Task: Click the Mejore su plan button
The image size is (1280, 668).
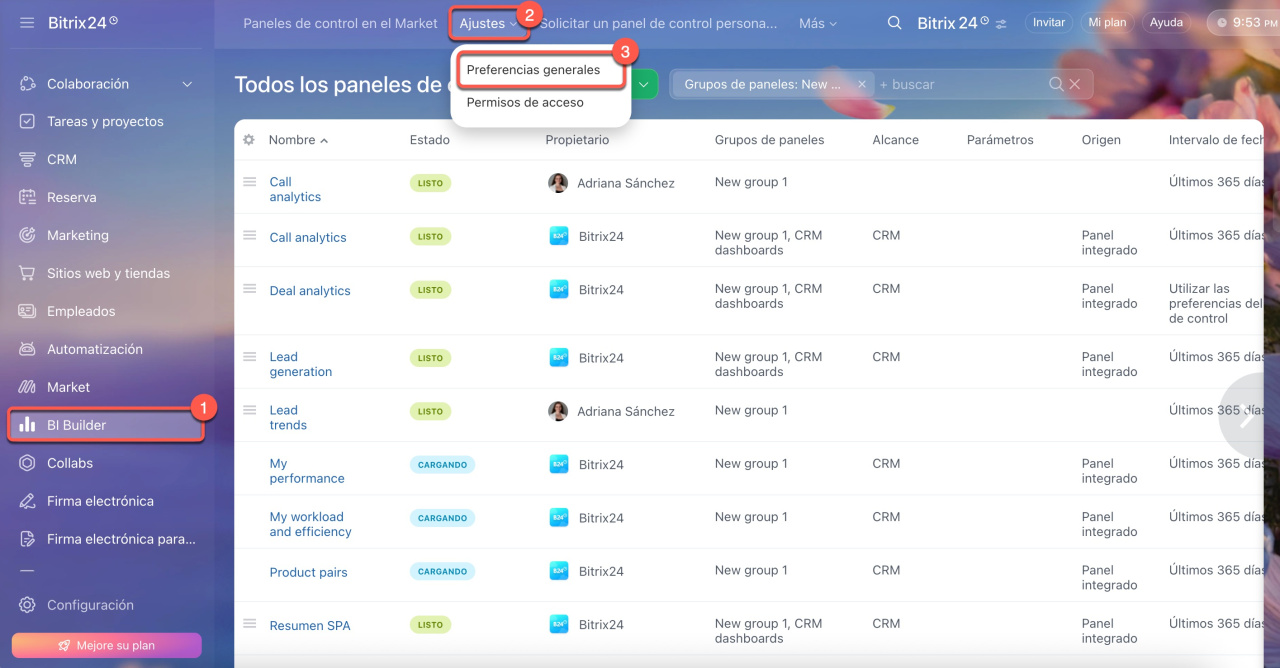Action: pos(106,645)
